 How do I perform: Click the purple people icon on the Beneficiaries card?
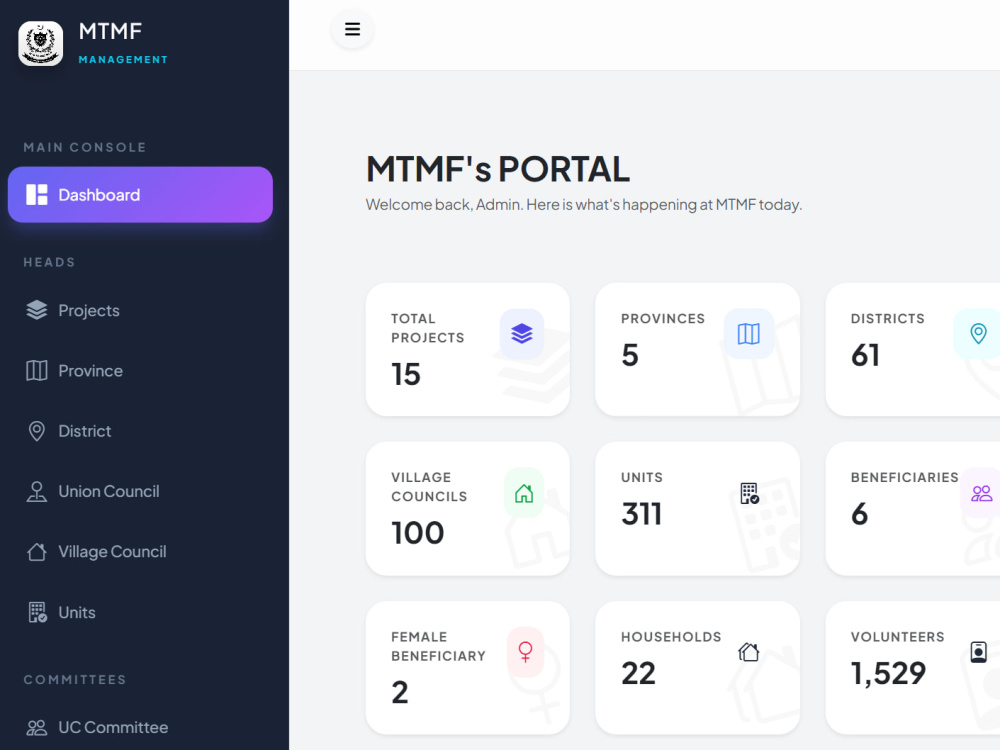(982, 493)
